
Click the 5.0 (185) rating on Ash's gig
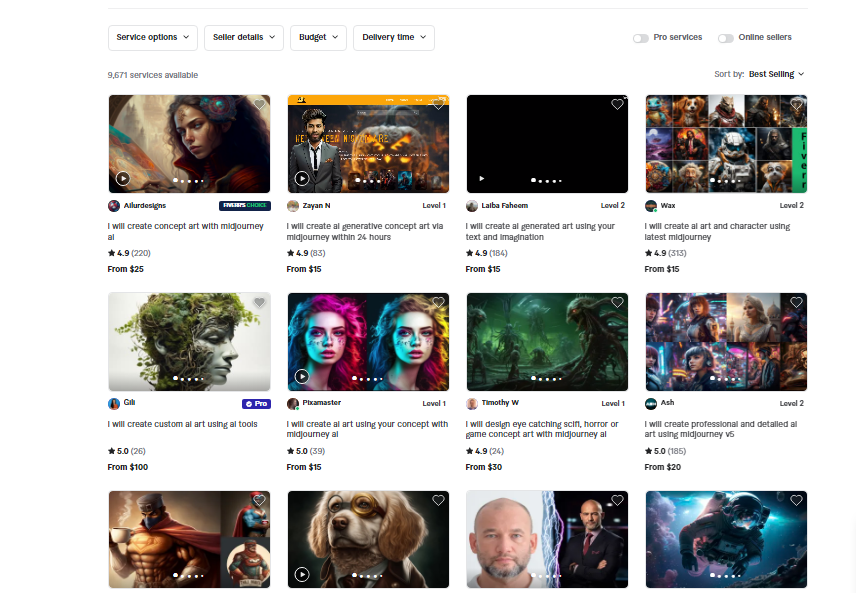point(665,452)
